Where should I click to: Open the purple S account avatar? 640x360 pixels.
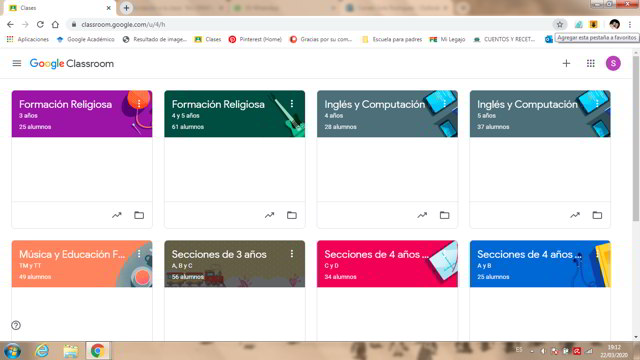613,63
